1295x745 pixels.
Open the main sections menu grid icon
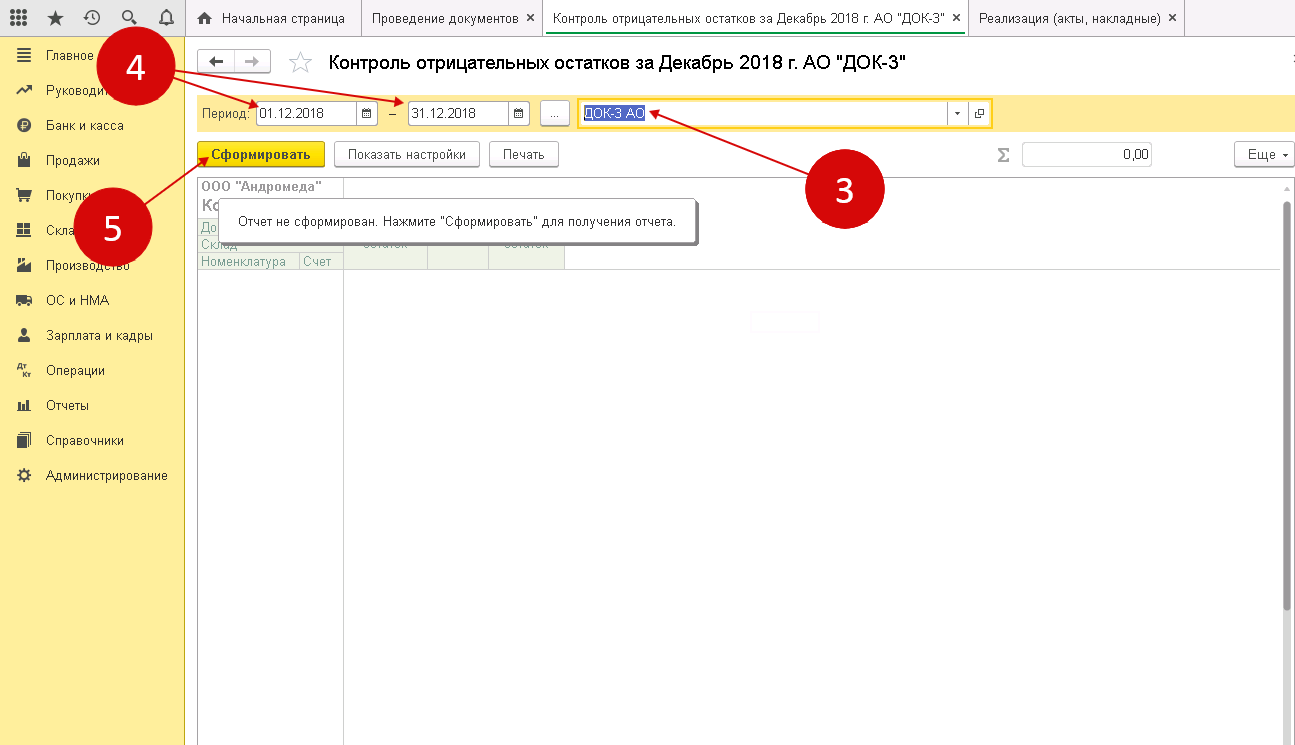click(18, 17)
